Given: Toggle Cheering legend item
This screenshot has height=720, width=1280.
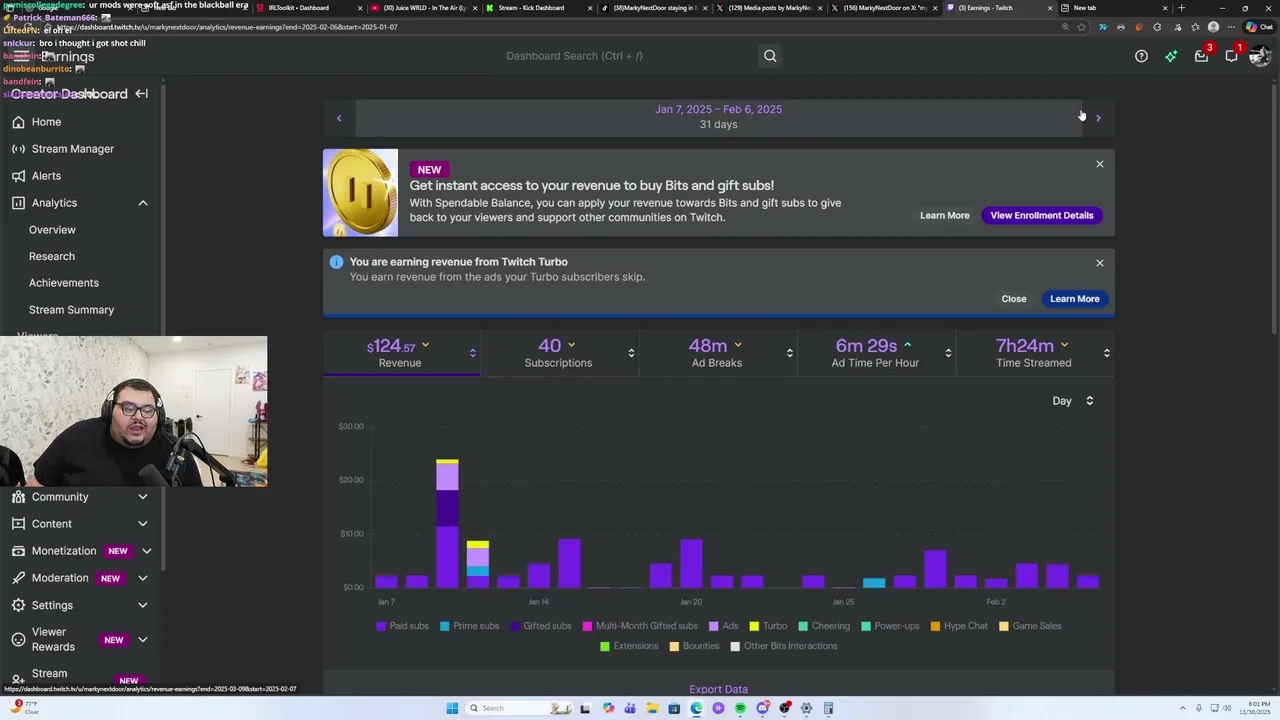Looking at the screenshot, I should coord(825,626).
